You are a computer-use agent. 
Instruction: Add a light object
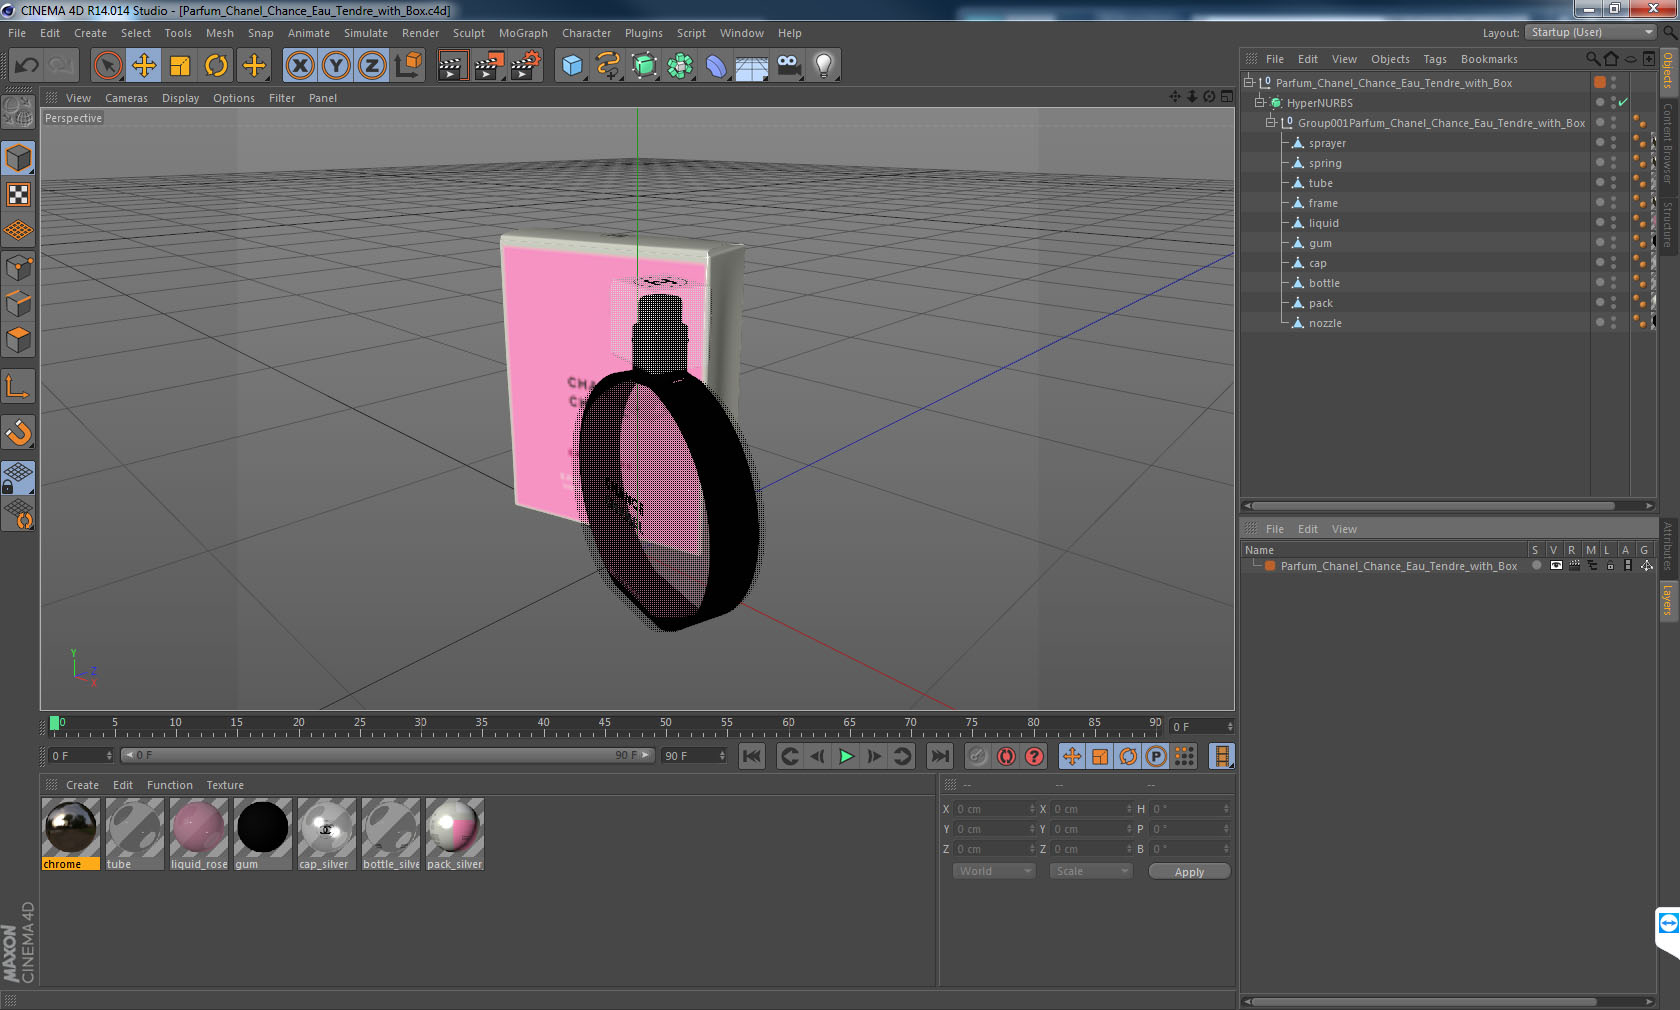click(x=824, y=66)
